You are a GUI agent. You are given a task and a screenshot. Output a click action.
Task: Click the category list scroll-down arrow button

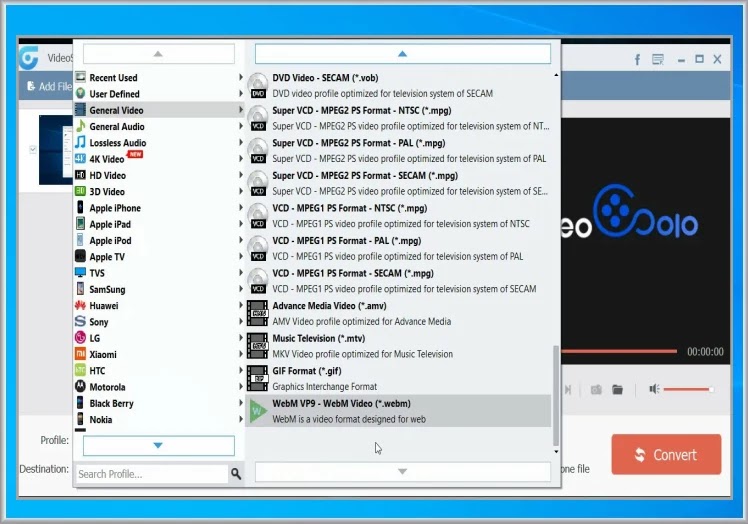tap(159, 445)
